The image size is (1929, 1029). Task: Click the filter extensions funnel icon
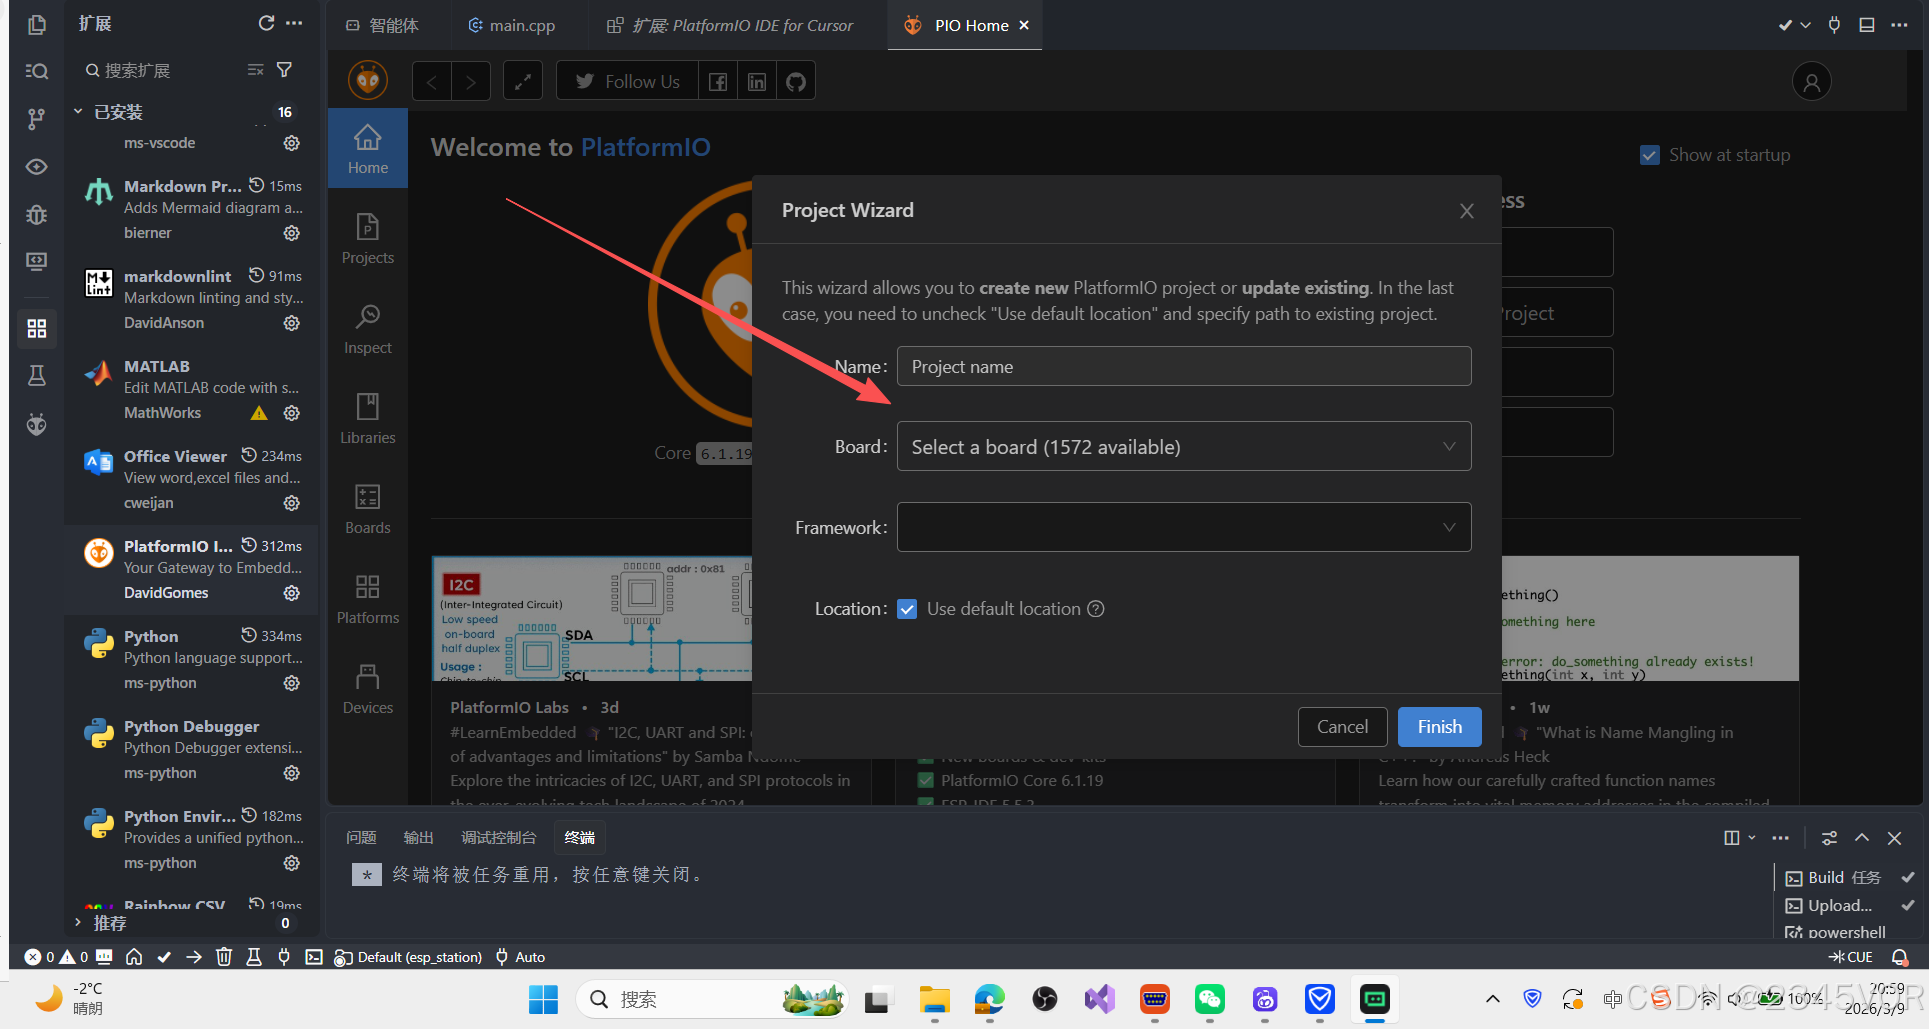(x=284, y=70)
